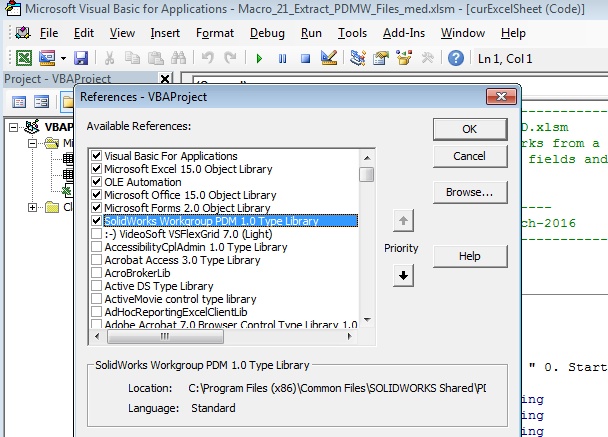Screen dimensions: 608x437
Task: Move reference priority down arrow
Action: coord(403,276)
